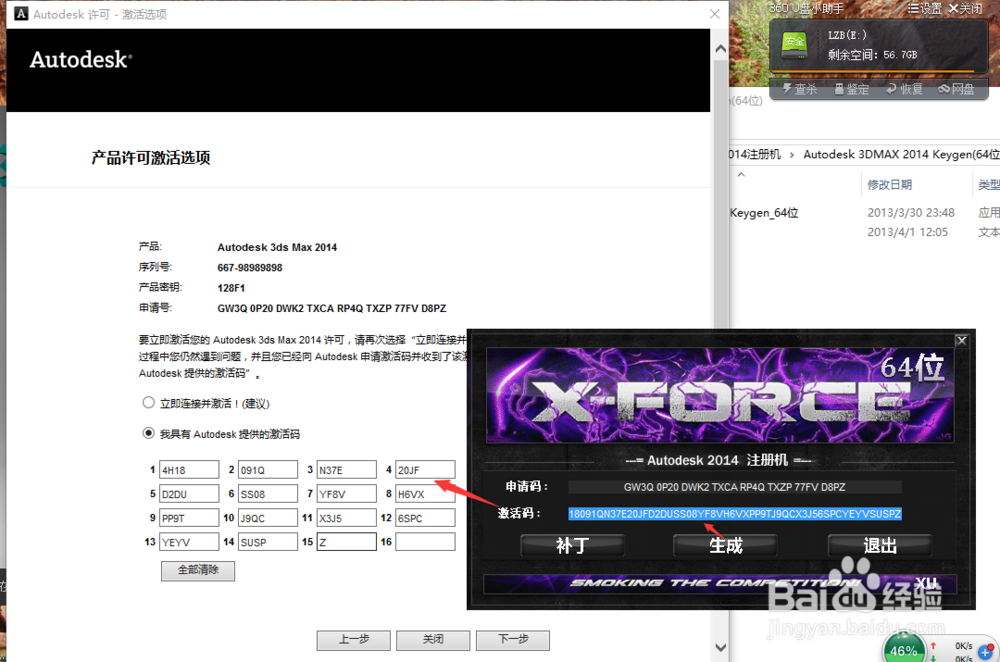This screenshot has height=662, width=1000.
Task: Click the '下一步' next button
Action: pyautogui.click(x=513, y=640)
